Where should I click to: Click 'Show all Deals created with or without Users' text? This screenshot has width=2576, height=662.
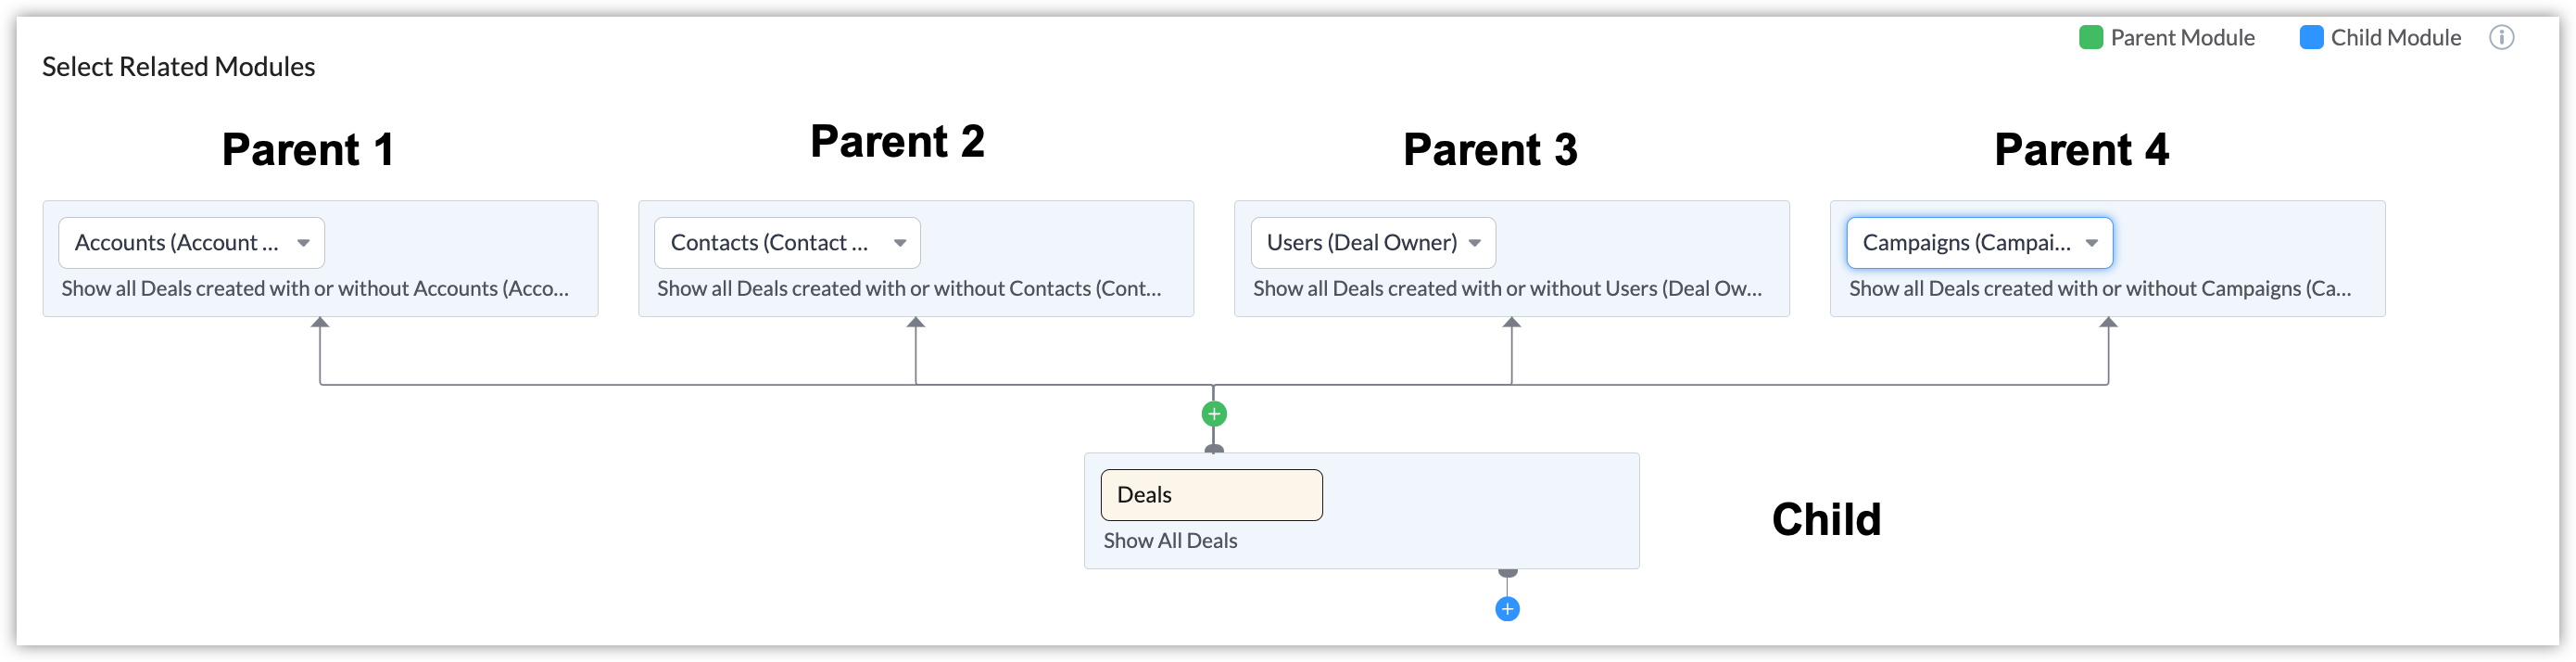point(1507,289)
